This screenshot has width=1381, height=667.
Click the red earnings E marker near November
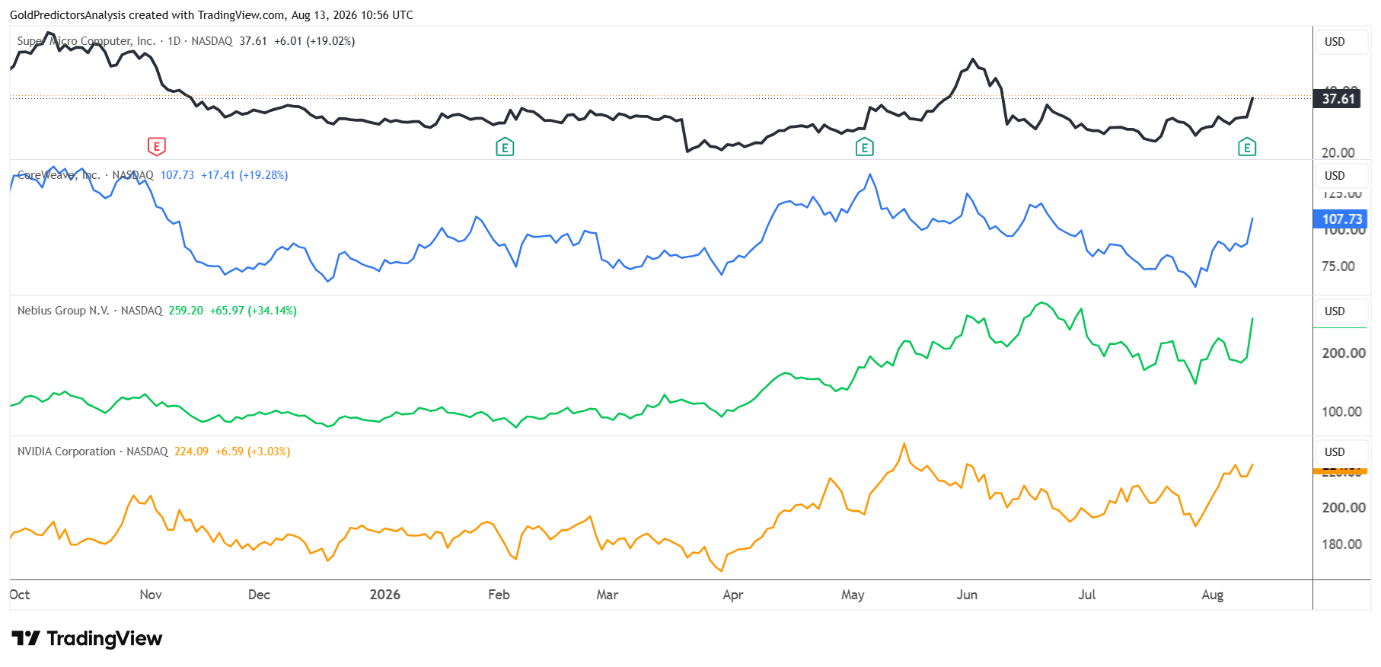tap(156, 147)
